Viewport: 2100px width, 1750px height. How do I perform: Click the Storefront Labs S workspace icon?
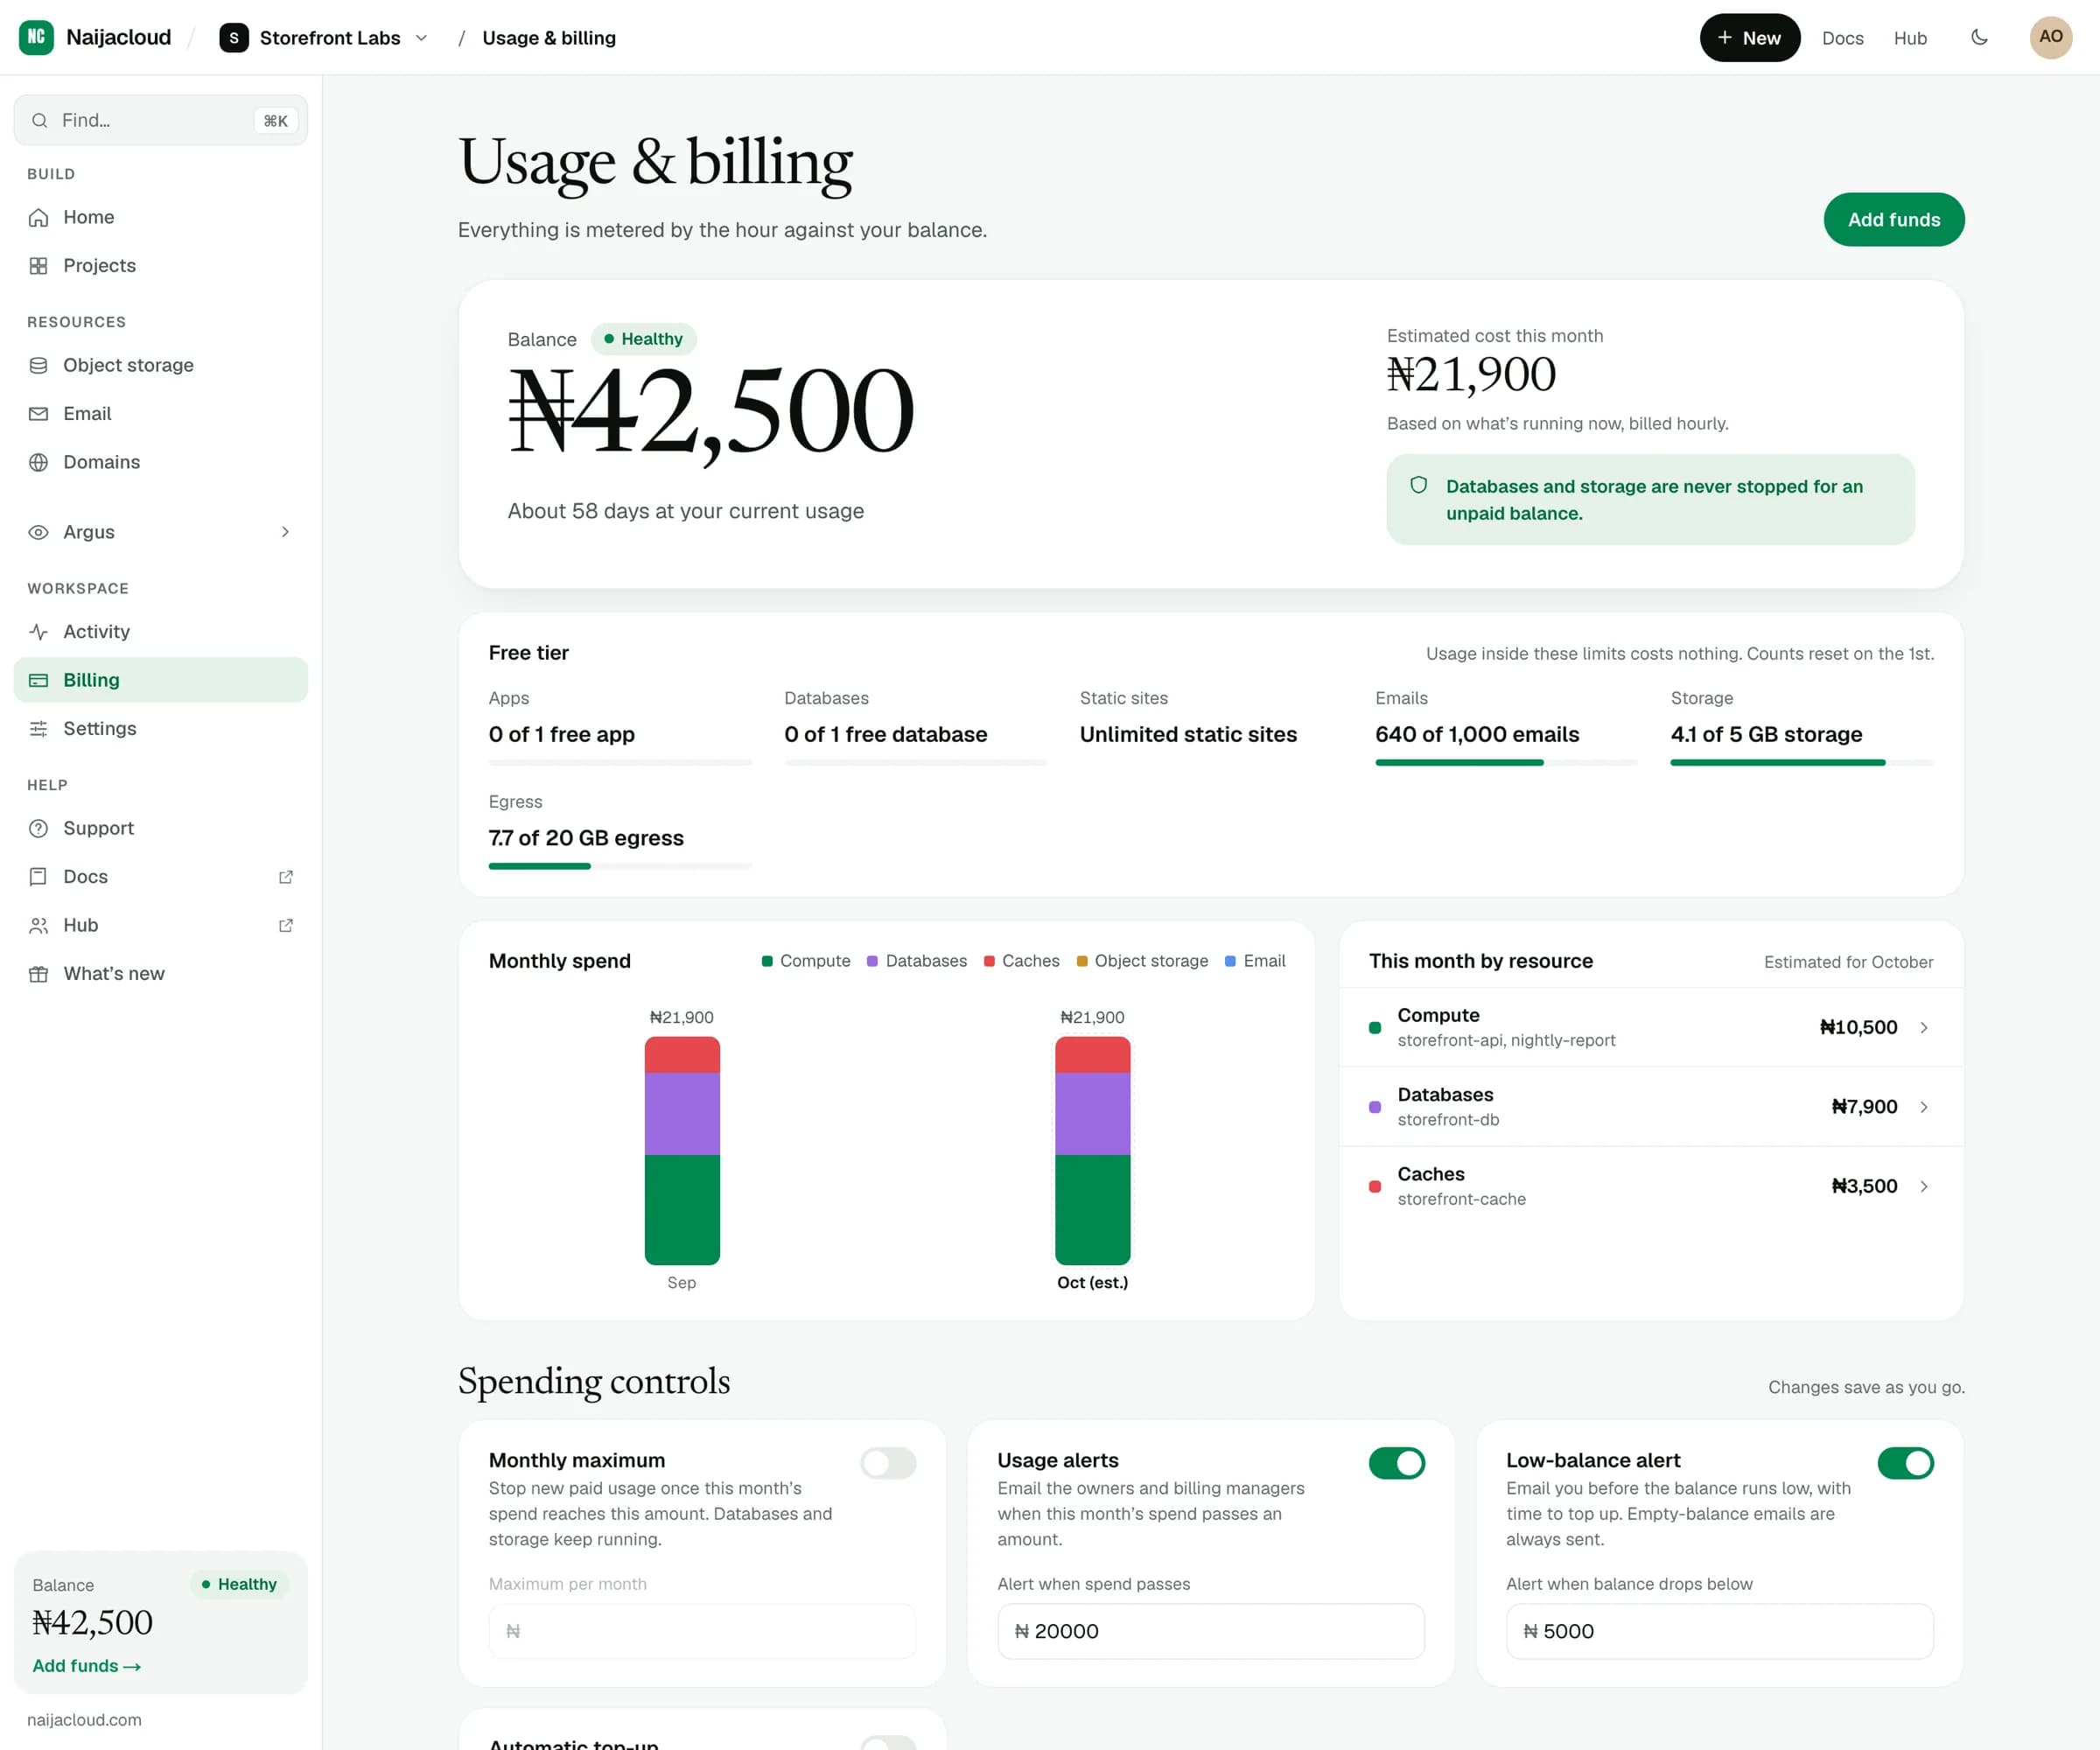233,38
